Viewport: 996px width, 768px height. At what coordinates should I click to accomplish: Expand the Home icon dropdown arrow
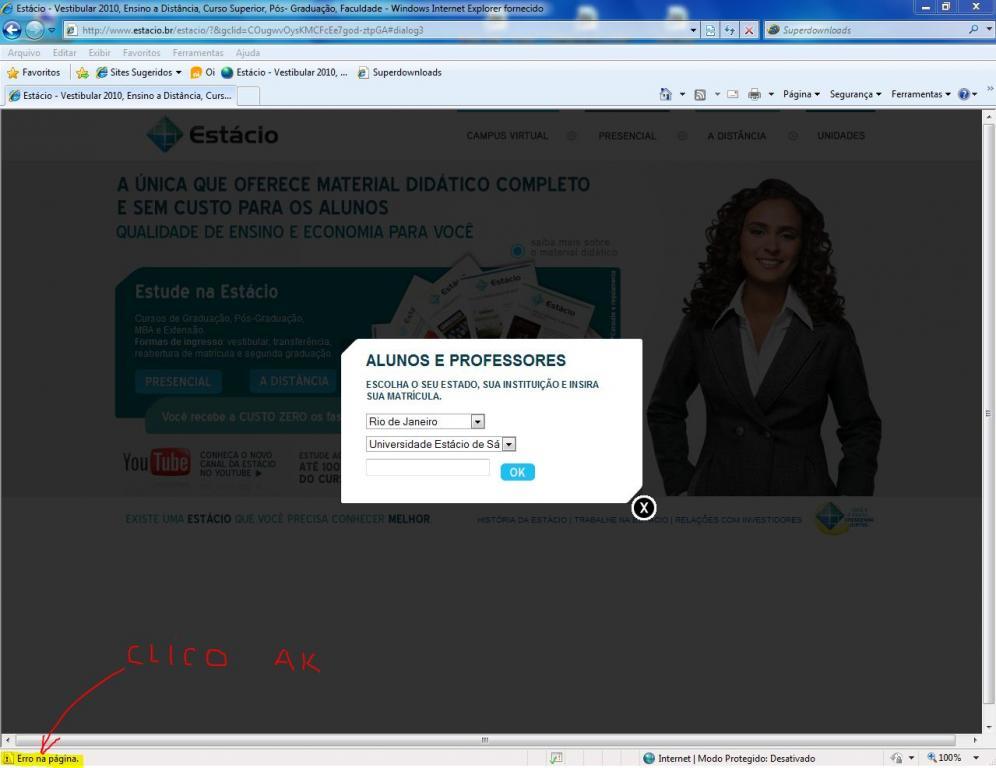coord(682,94)
